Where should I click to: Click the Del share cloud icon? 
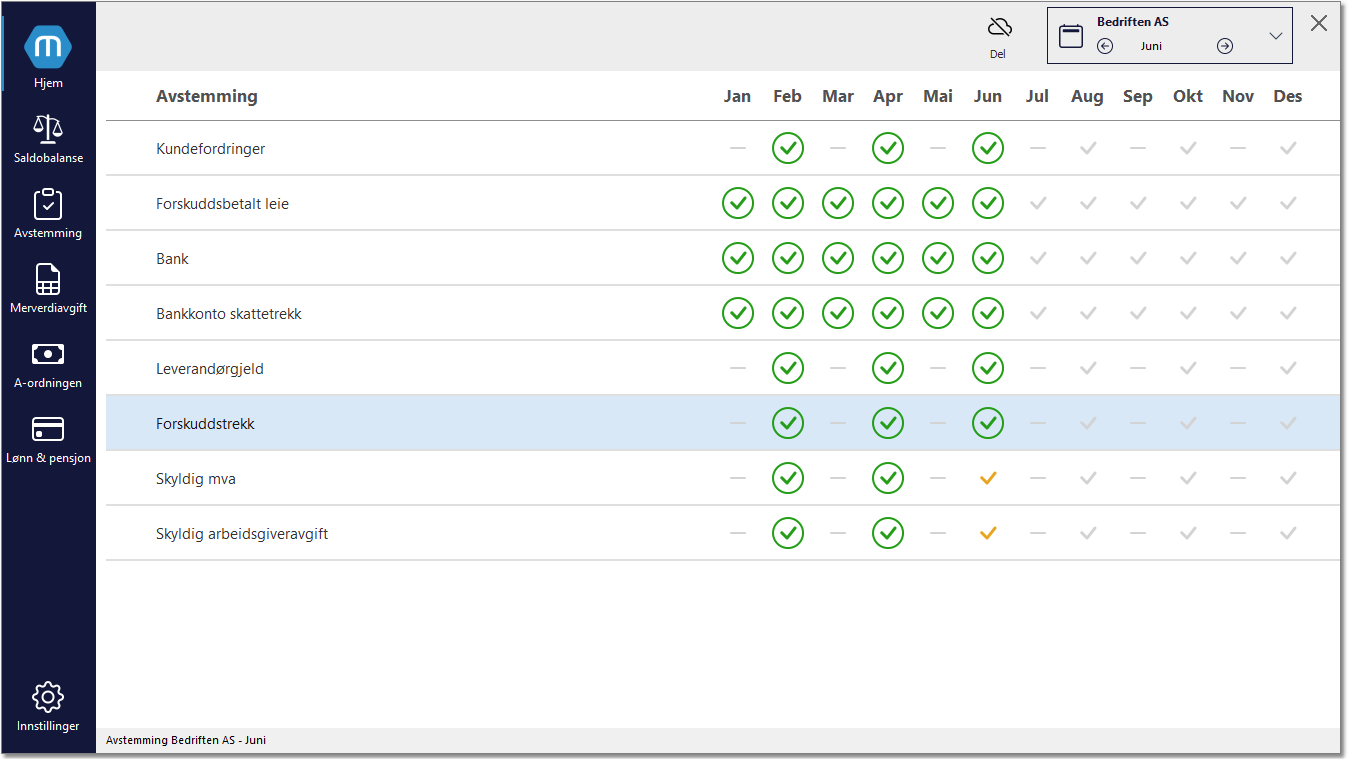coord(998,27)
